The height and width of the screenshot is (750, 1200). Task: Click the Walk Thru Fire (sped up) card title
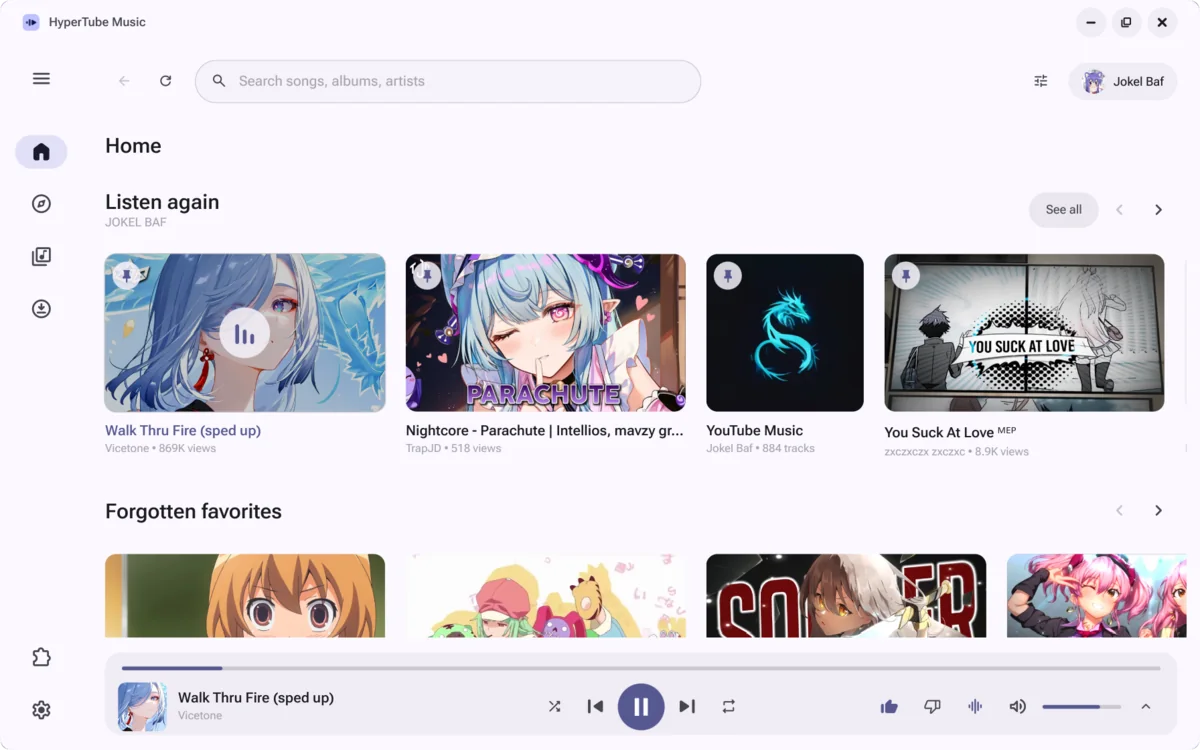183,431
